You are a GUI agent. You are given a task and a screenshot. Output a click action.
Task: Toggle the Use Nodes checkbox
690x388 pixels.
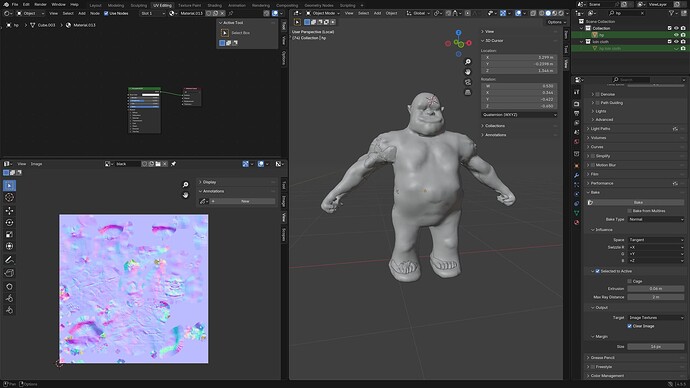106,13
